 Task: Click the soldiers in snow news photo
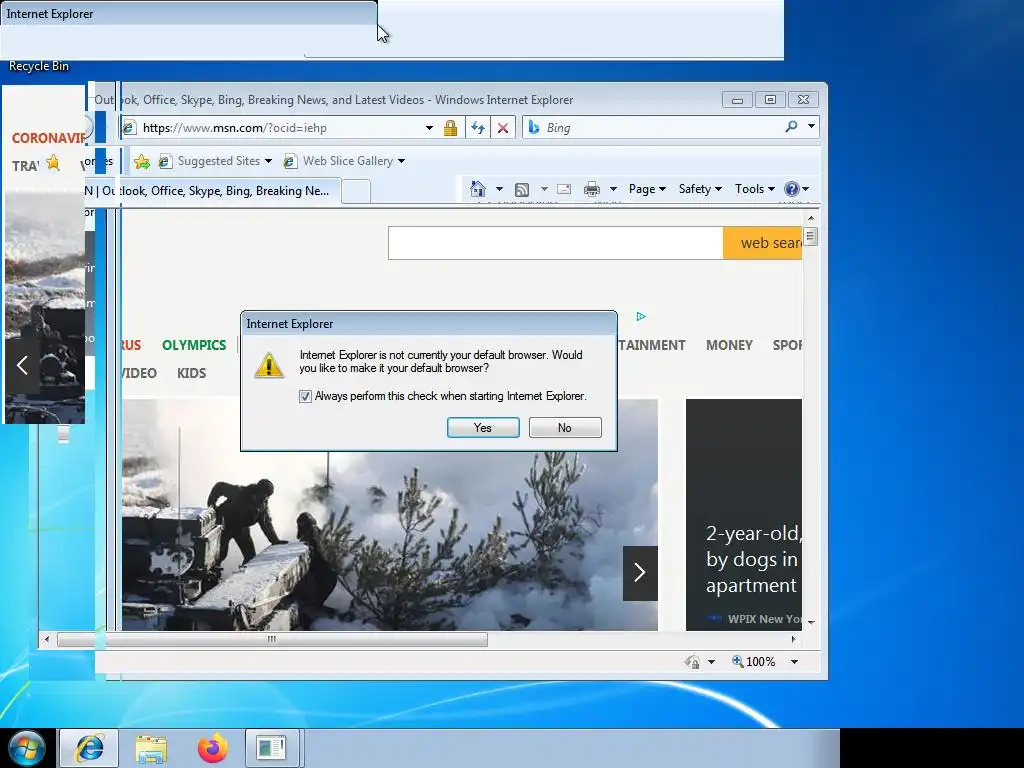coord(390,542)
